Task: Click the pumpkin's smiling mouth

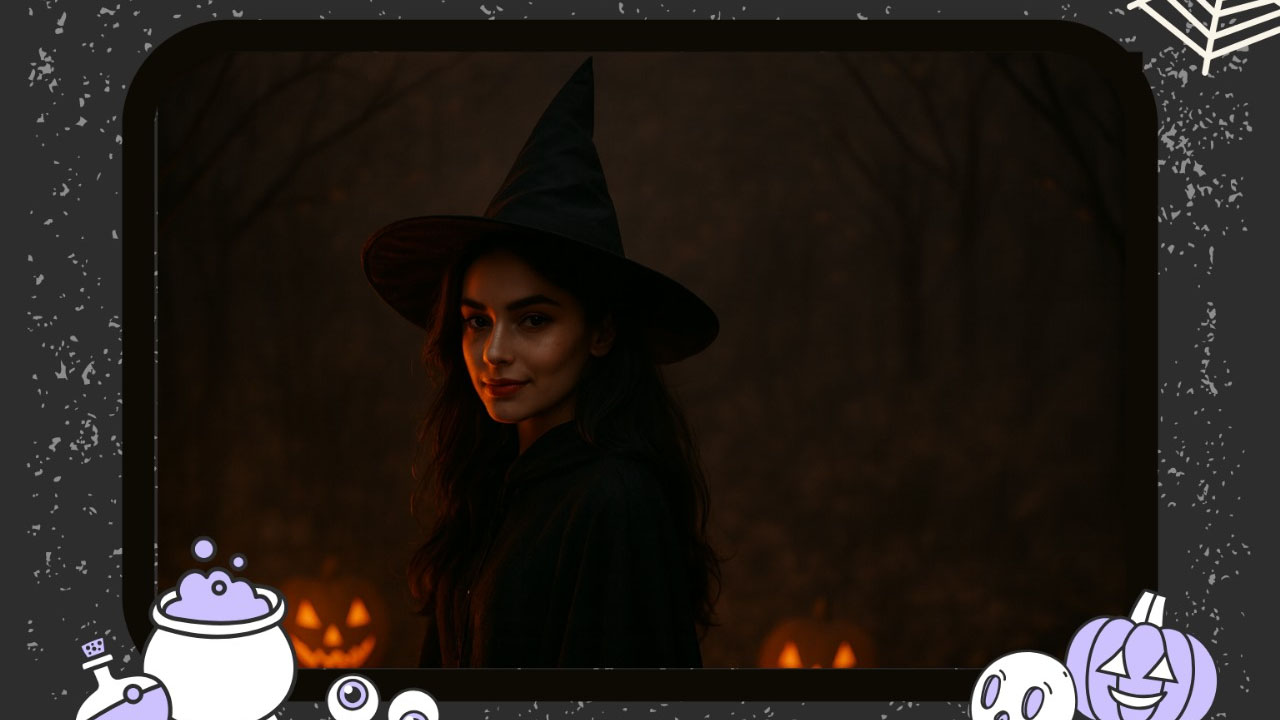Action: pos(1133,698)
